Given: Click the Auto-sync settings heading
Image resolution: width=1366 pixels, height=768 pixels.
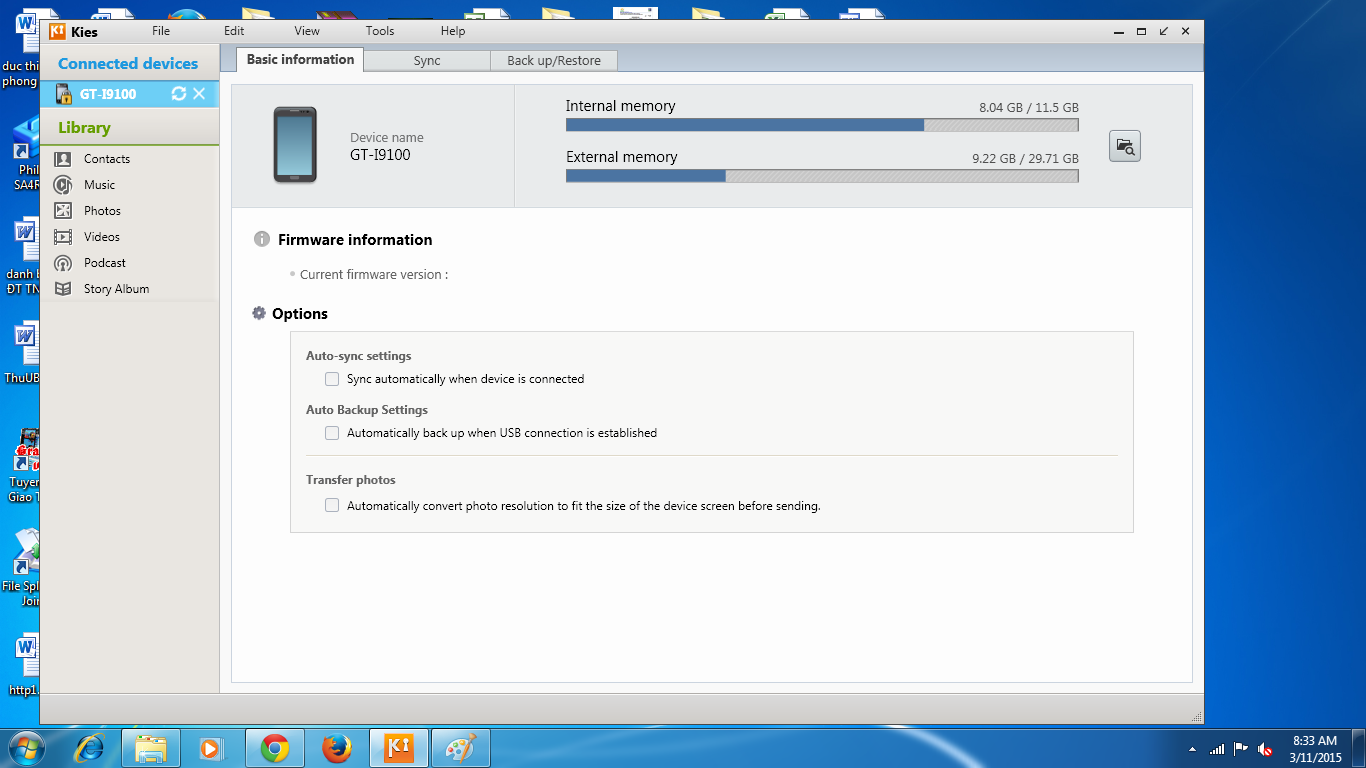Looking at the screenshot, I should point(358,356).
